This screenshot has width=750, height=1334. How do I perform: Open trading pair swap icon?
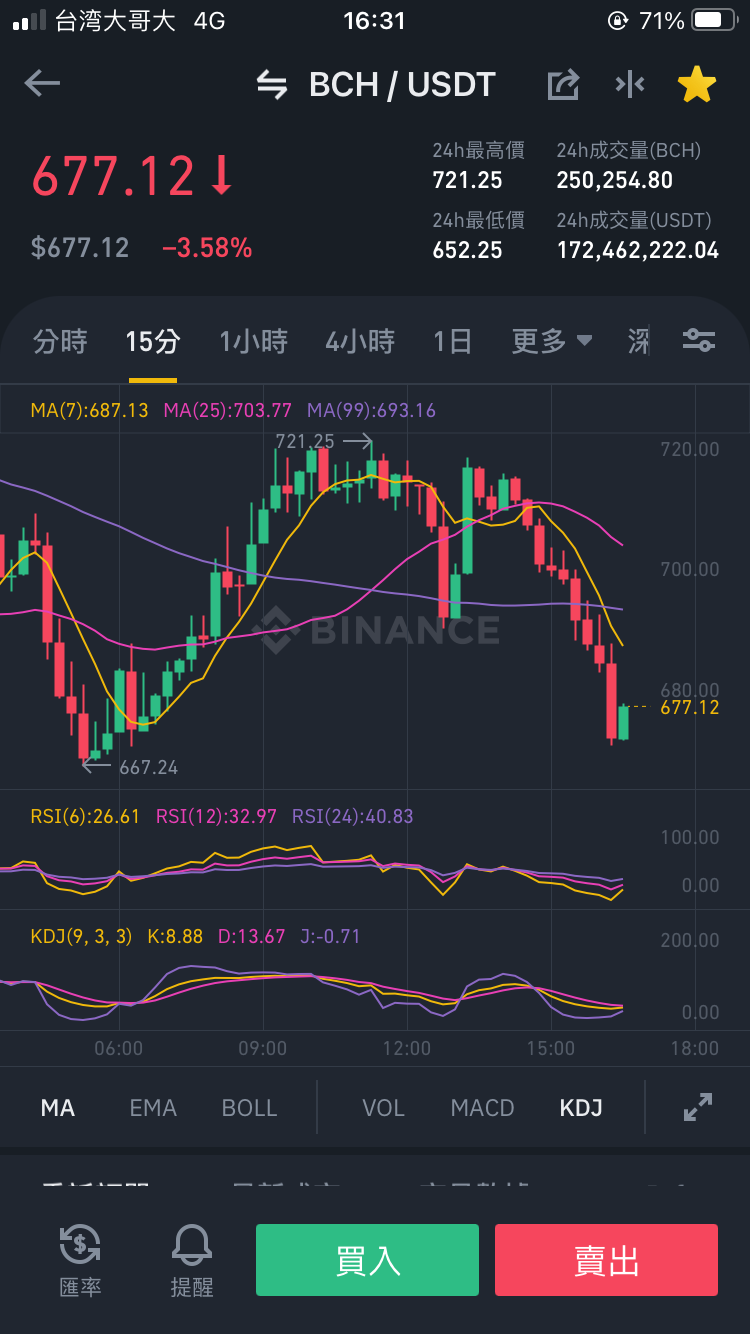pos(272,85)
